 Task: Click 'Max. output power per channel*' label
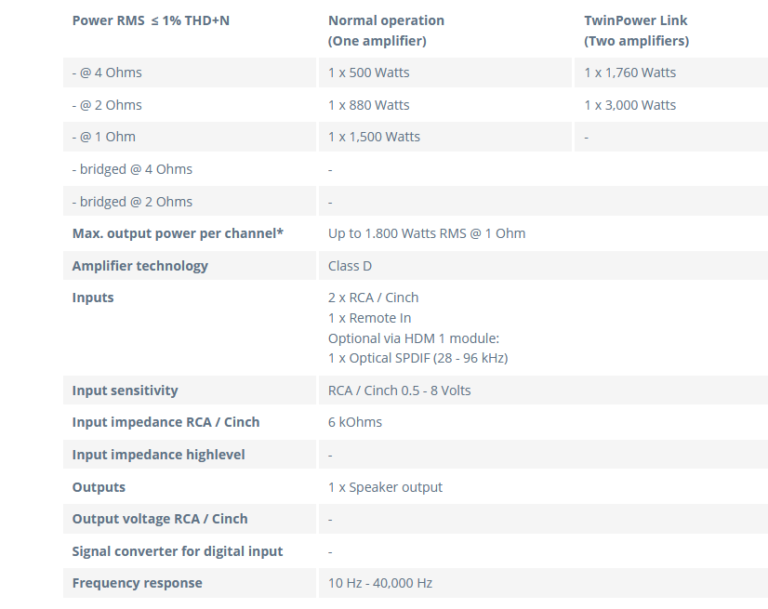[178, 234]
